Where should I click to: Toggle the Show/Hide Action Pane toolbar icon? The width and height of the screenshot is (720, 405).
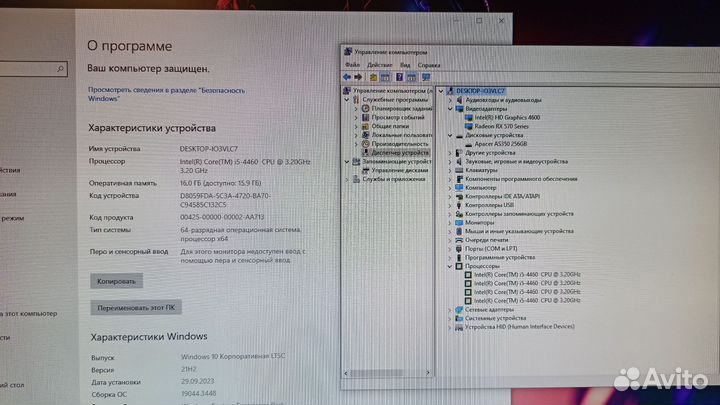coord(412,77)
